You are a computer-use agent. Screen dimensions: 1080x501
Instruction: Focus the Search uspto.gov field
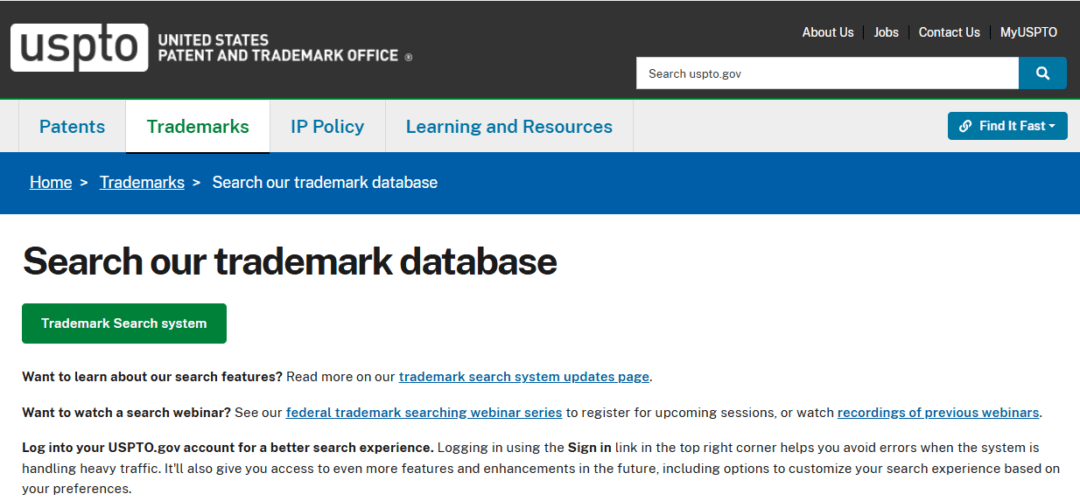click(827, 73)
